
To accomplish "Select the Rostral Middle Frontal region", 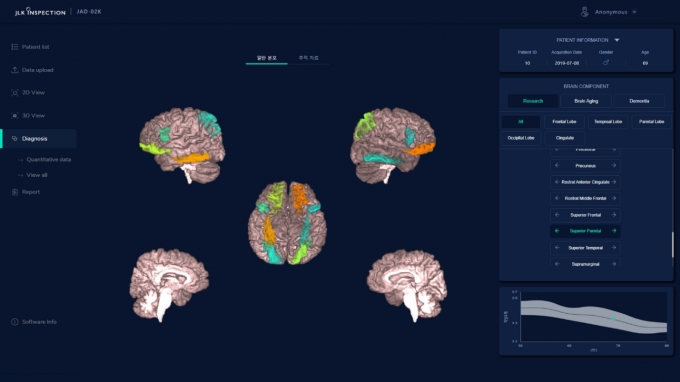I will click(x=585, y=199).
